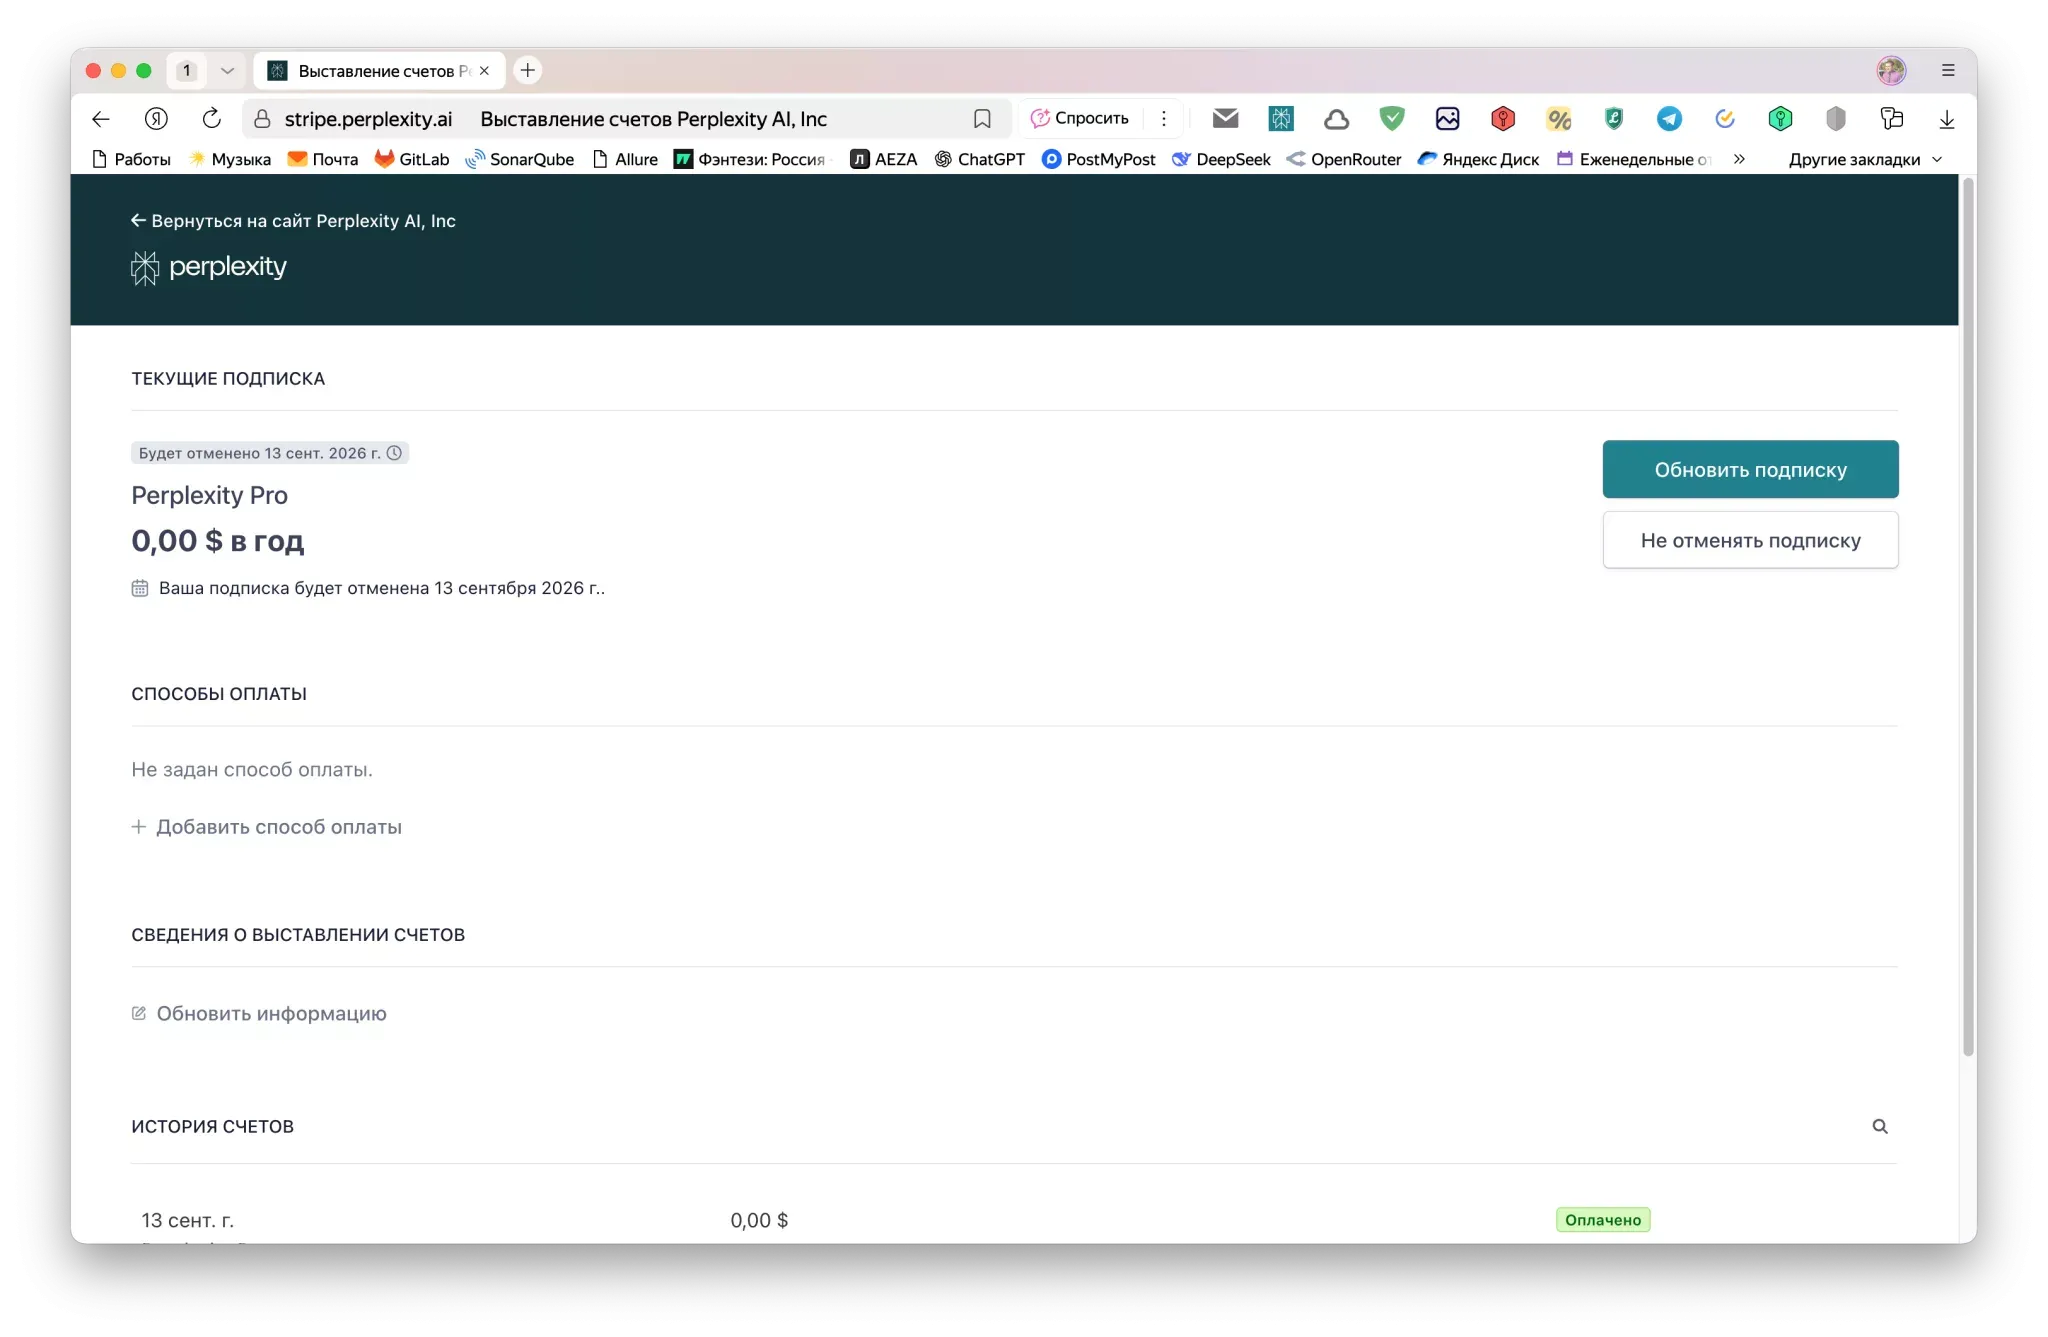Screen dimensions: 2048x1337
Task: Open the Фэнтези: Россия bookmark
Action: point(752,159)
